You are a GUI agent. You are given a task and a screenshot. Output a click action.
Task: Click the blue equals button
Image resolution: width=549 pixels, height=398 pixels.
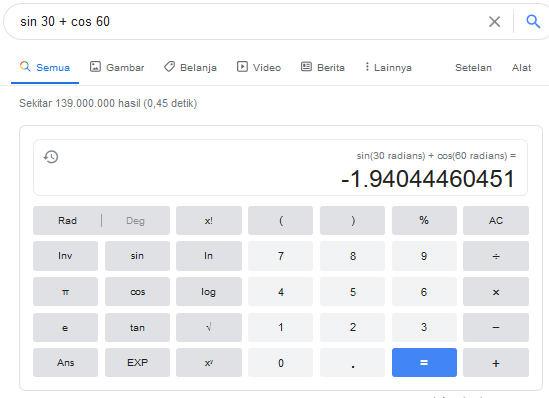tap(424, 362)
